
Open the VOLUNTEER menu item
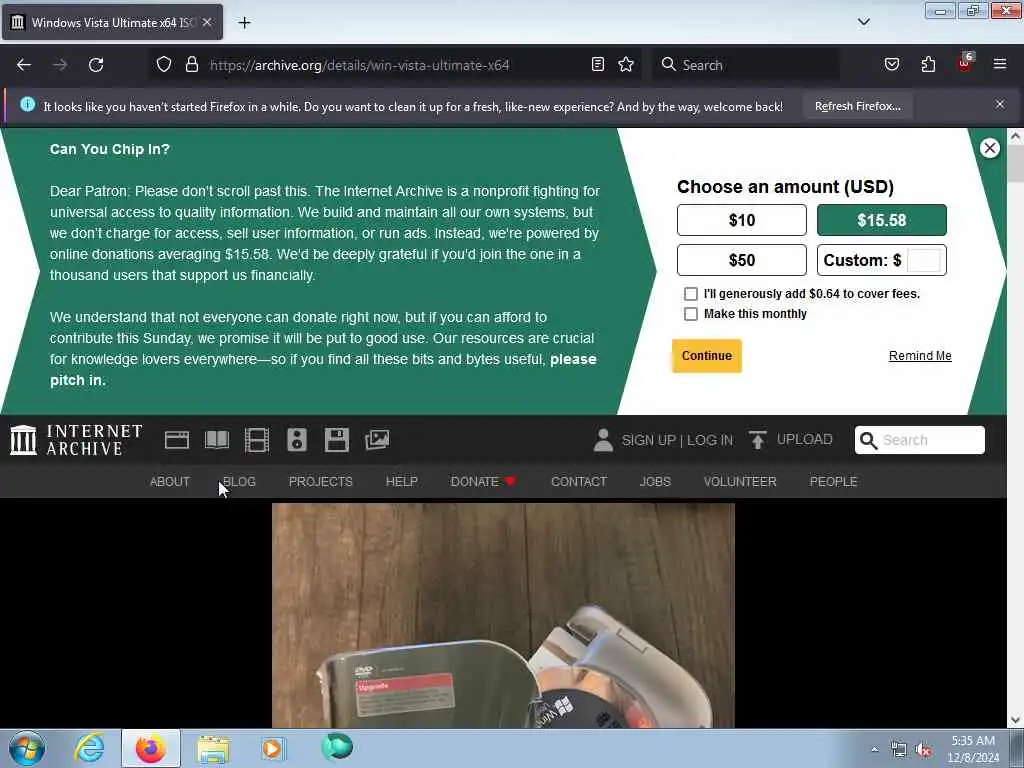(740, 481)
